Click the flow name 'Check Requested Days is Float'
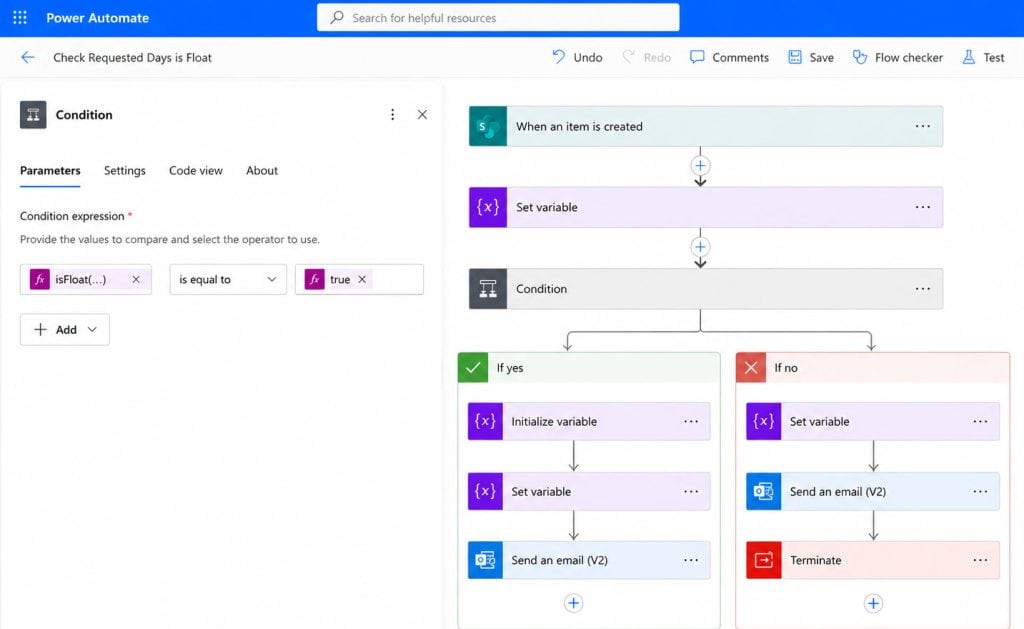1024x629 pixels. [133, 57]
